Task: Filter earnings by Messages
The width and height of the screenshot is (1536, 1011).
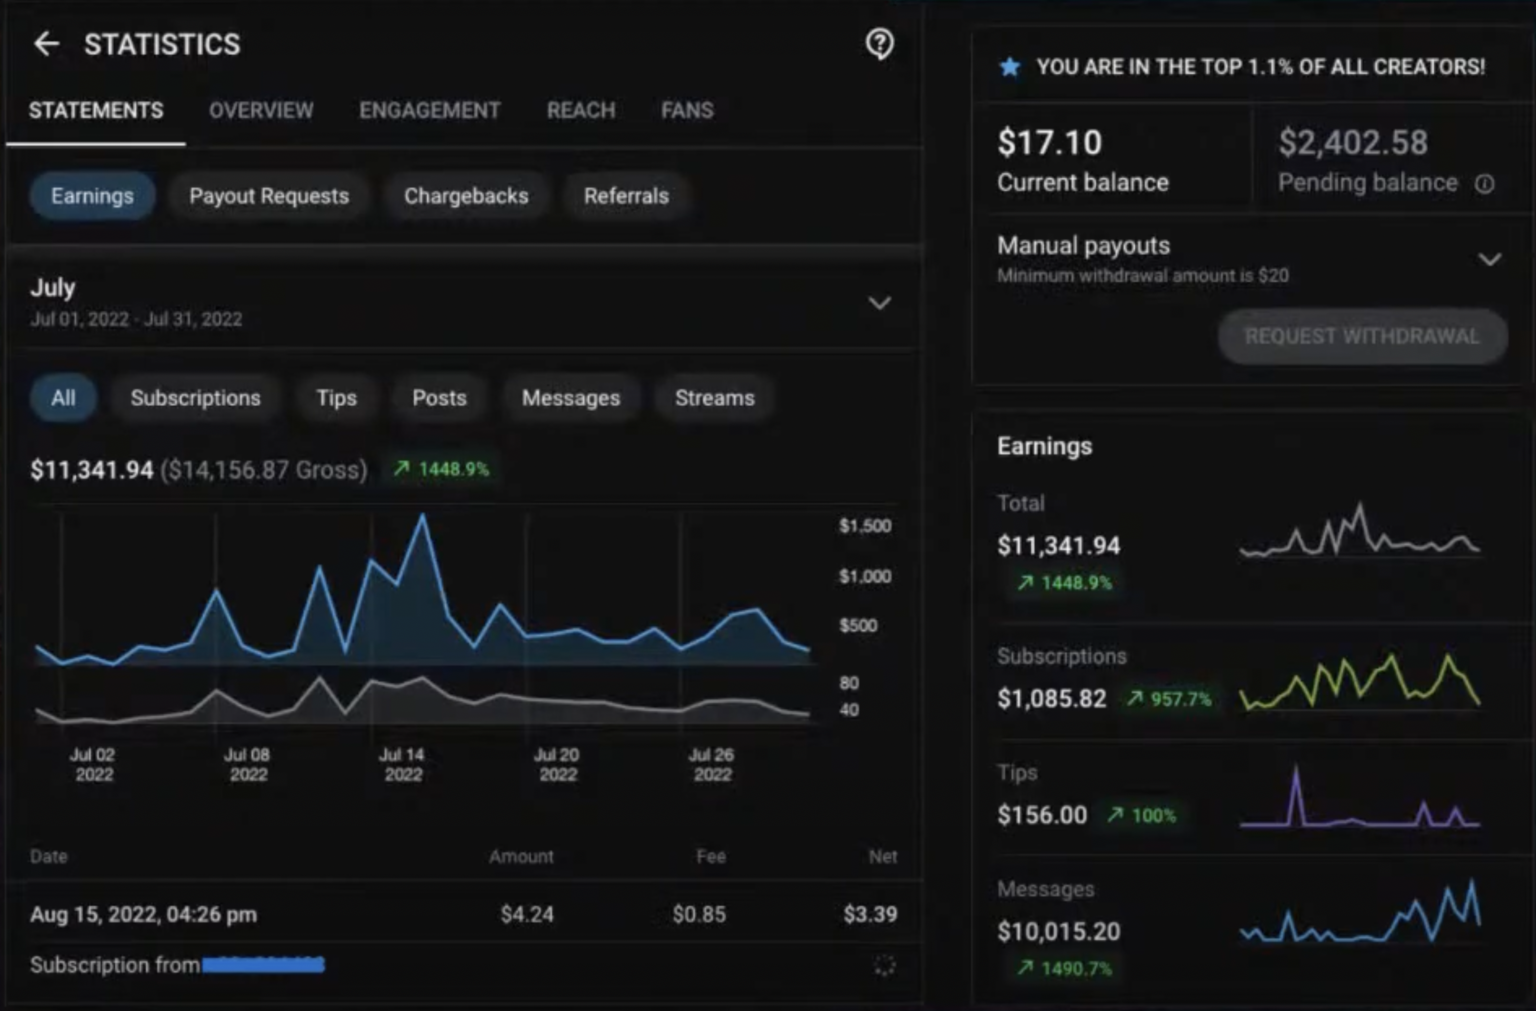Action: coord(571,398)
